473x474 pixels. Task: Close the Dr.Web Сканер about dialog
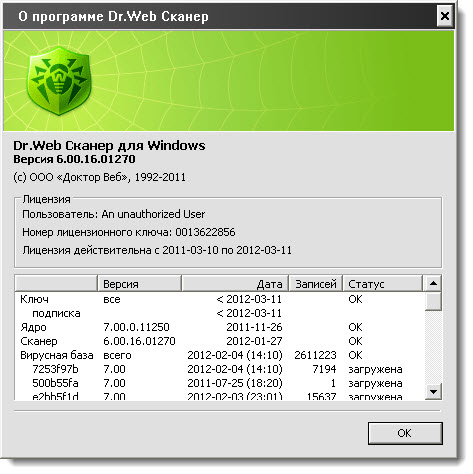coord(444,16)
